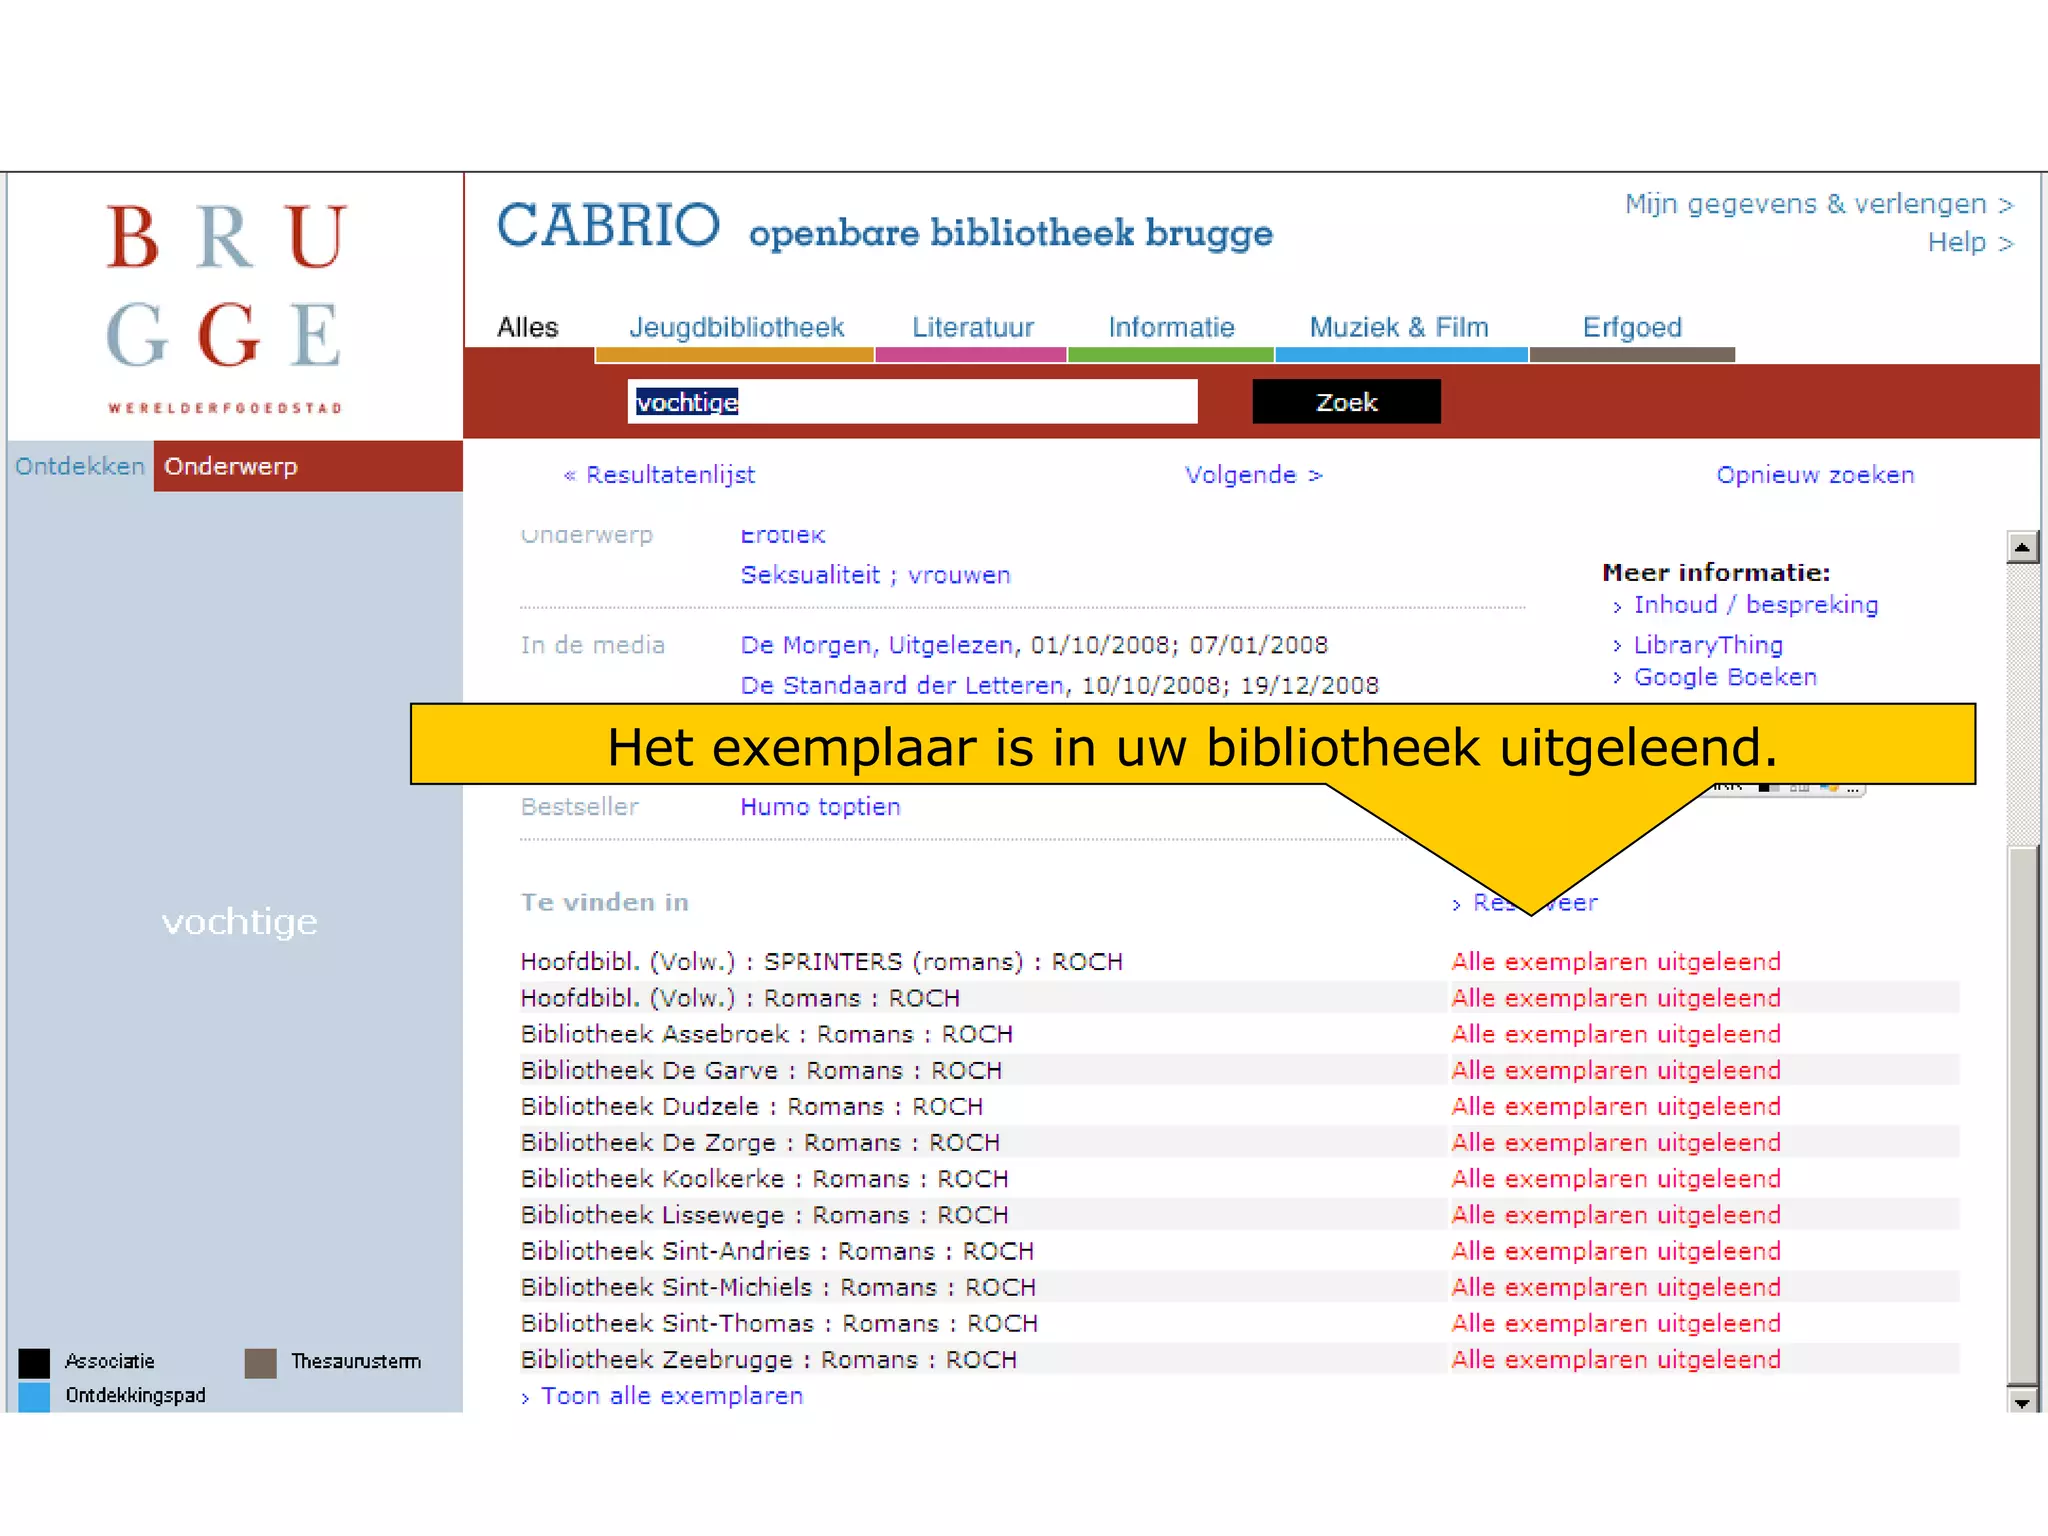Viewport: 2048px width, 1536px height.
Task: Open the Erfgoed tab
Action: click(x=1632, y=327)
